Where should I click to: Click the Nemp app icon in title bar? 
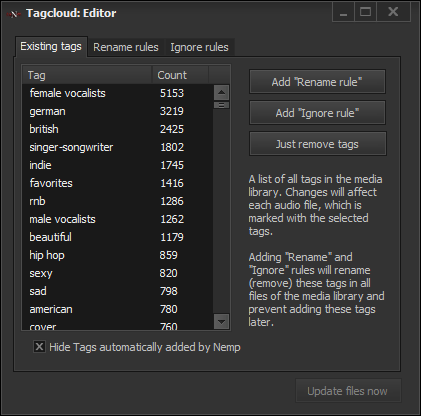14,14
